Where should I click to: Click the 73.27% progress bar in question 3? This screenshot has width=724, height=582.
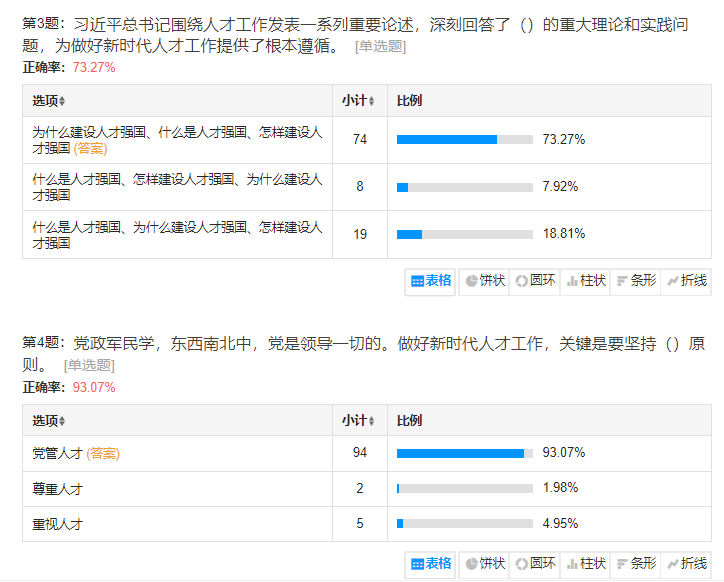464,140
